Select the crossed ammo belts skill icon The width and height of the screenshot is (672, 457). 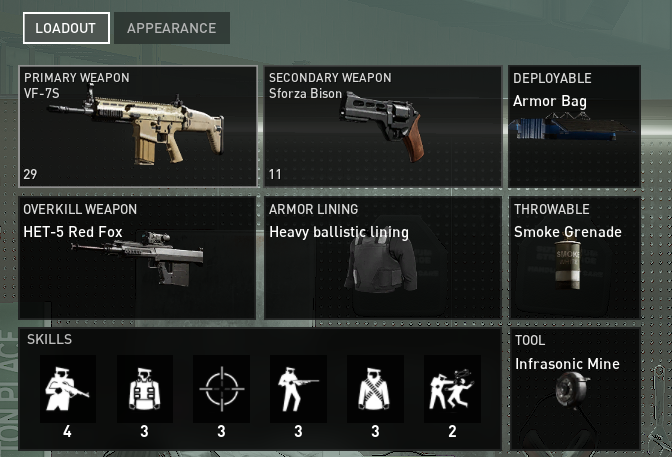375,389
